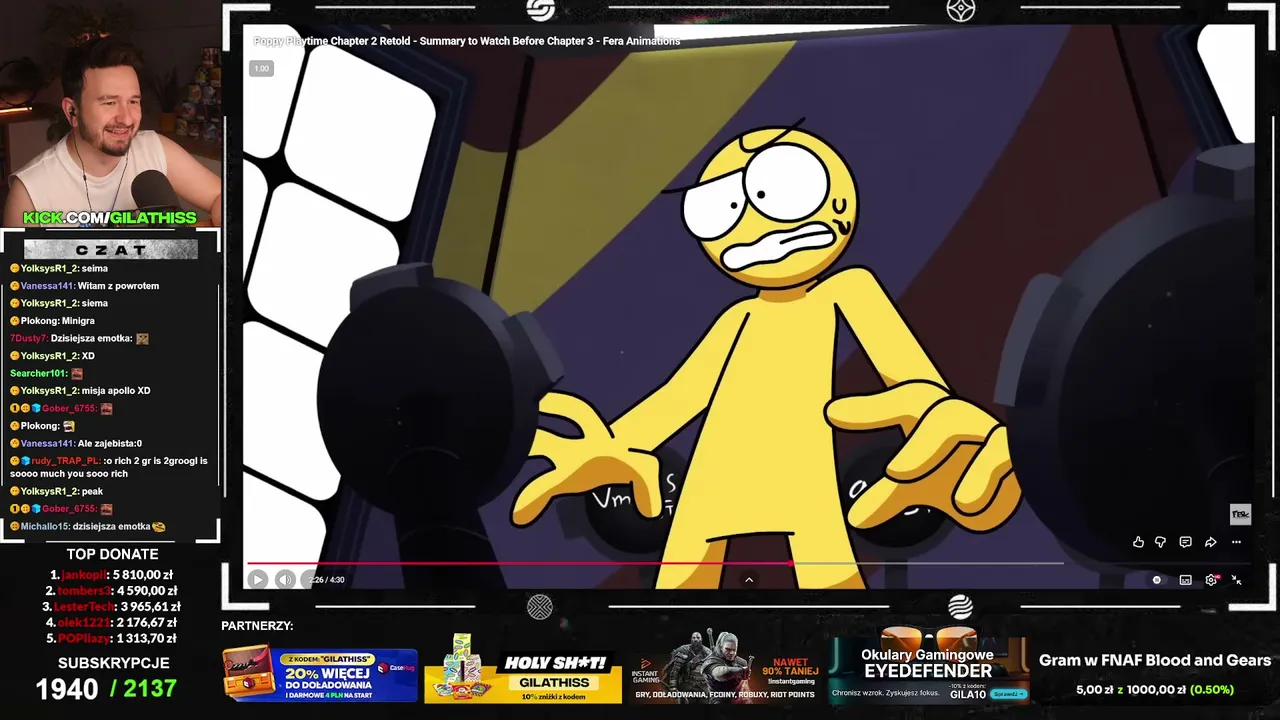Click the emote after Michallo15's 'dzisiejsza emotka'
Screen dimensions: 1280x720
[159, 526]
